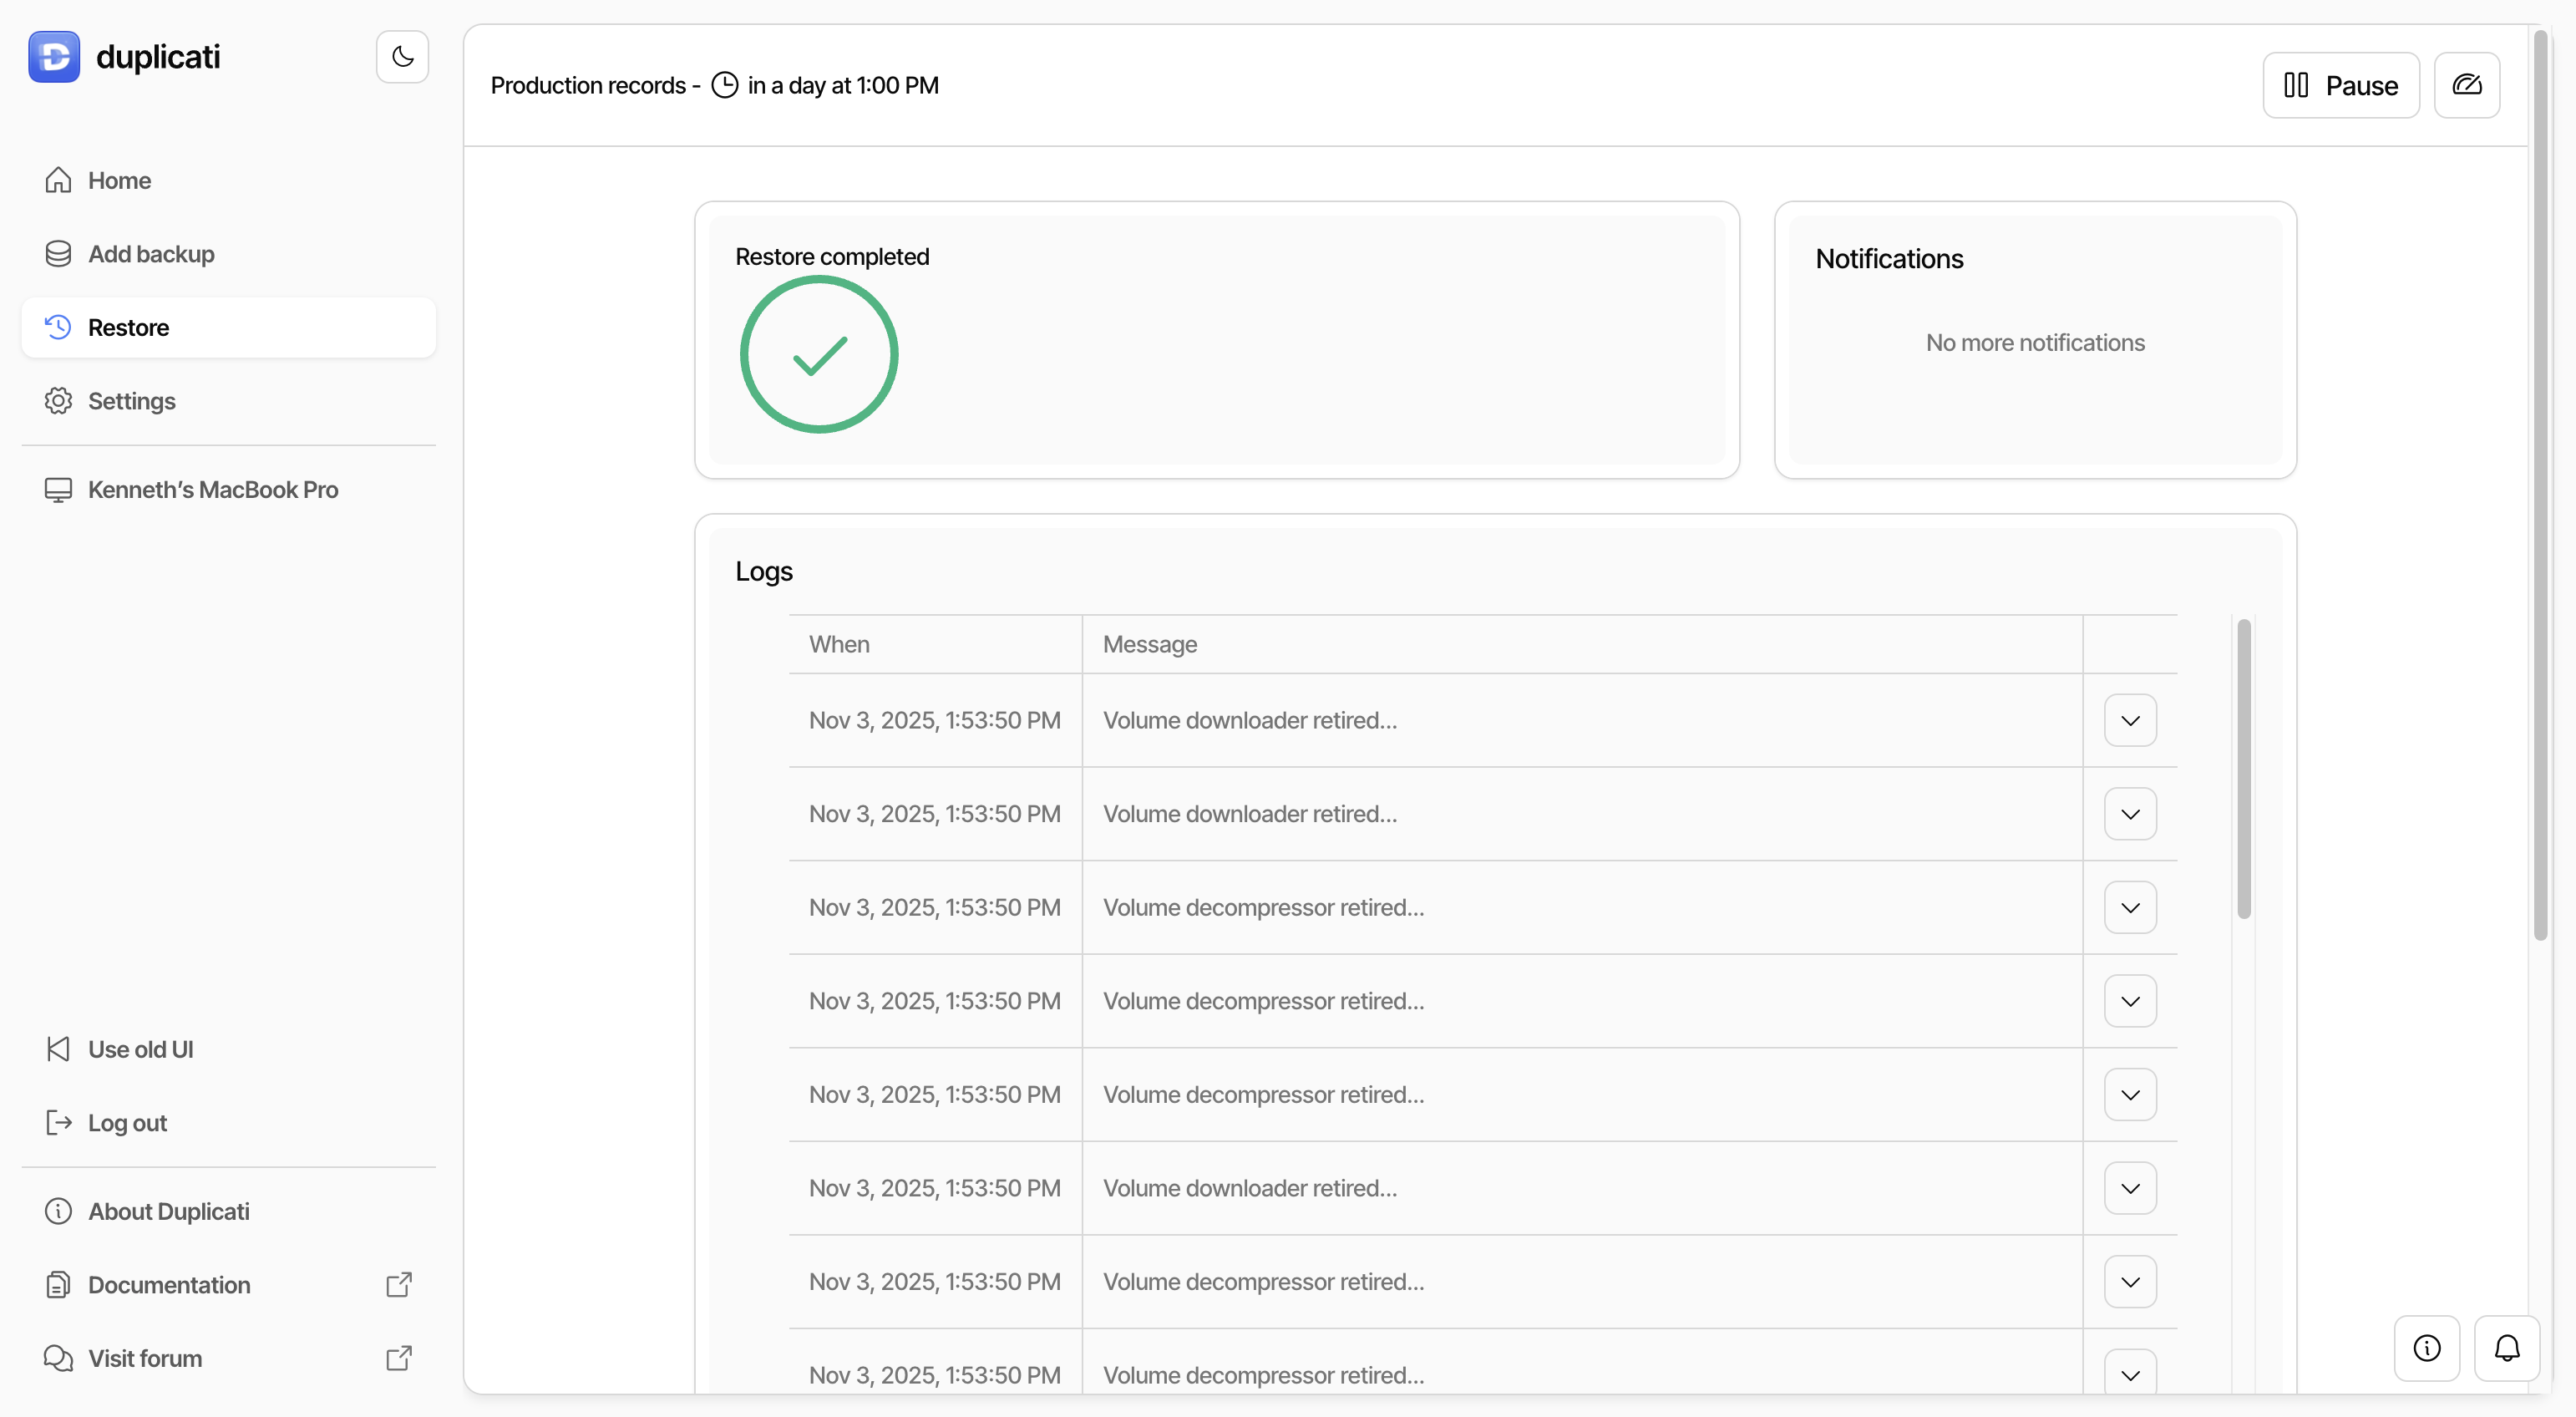Click the green restore completed checkmark
This screenshot has height=1417, width=2576.
pyautogui.click(x=819, y=355)
